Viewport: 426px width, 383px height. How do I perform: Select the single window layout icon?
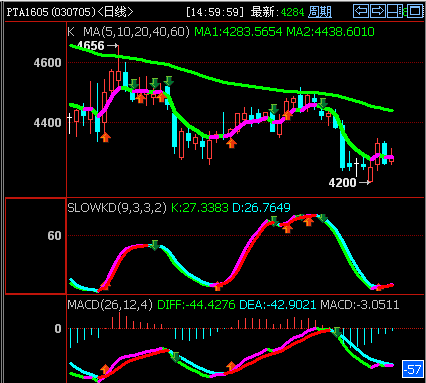[415, 11]
